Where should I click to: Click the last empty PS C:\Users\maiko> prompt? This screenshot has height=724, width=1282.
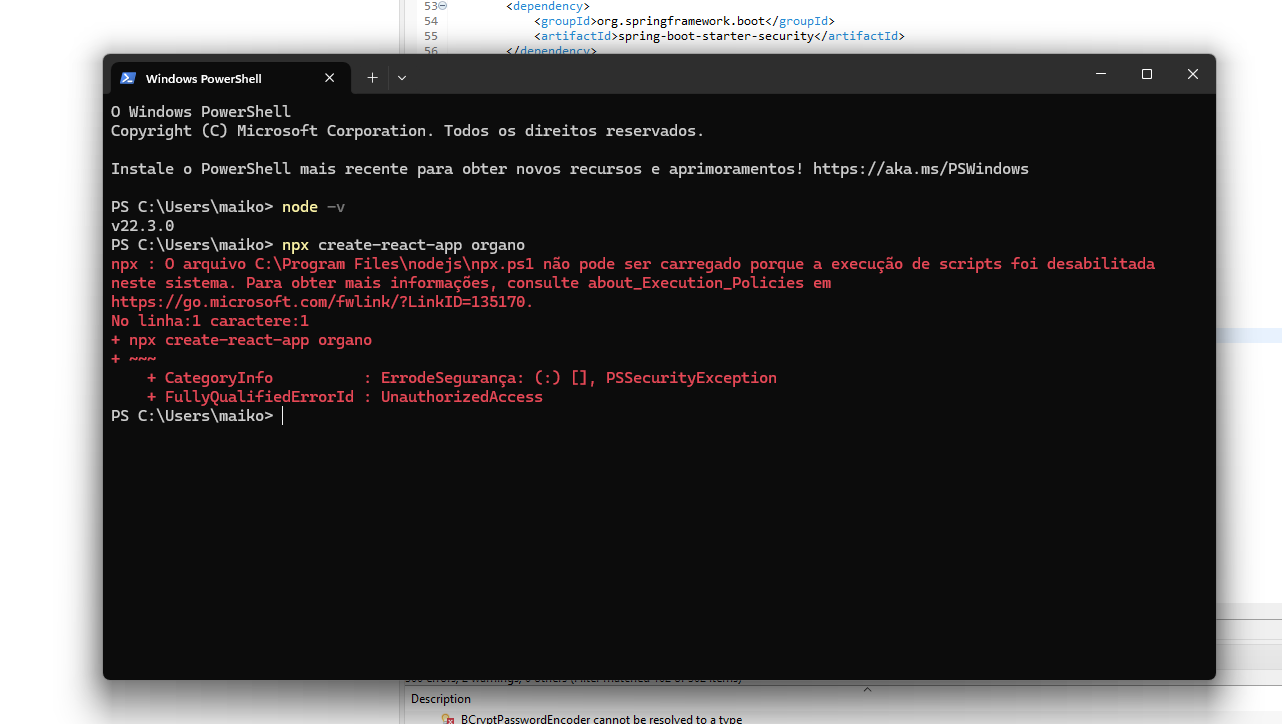192,416
